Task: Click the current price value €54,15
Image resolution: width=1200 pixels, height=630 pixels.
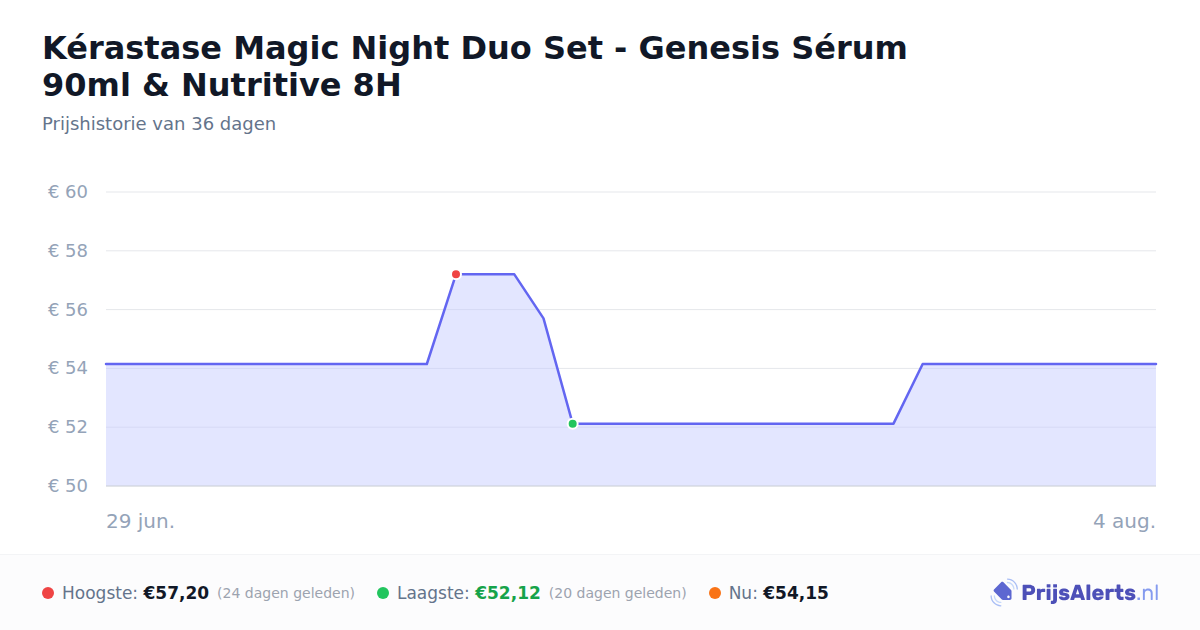Action: pyautogui.click(x=796, y=593)
